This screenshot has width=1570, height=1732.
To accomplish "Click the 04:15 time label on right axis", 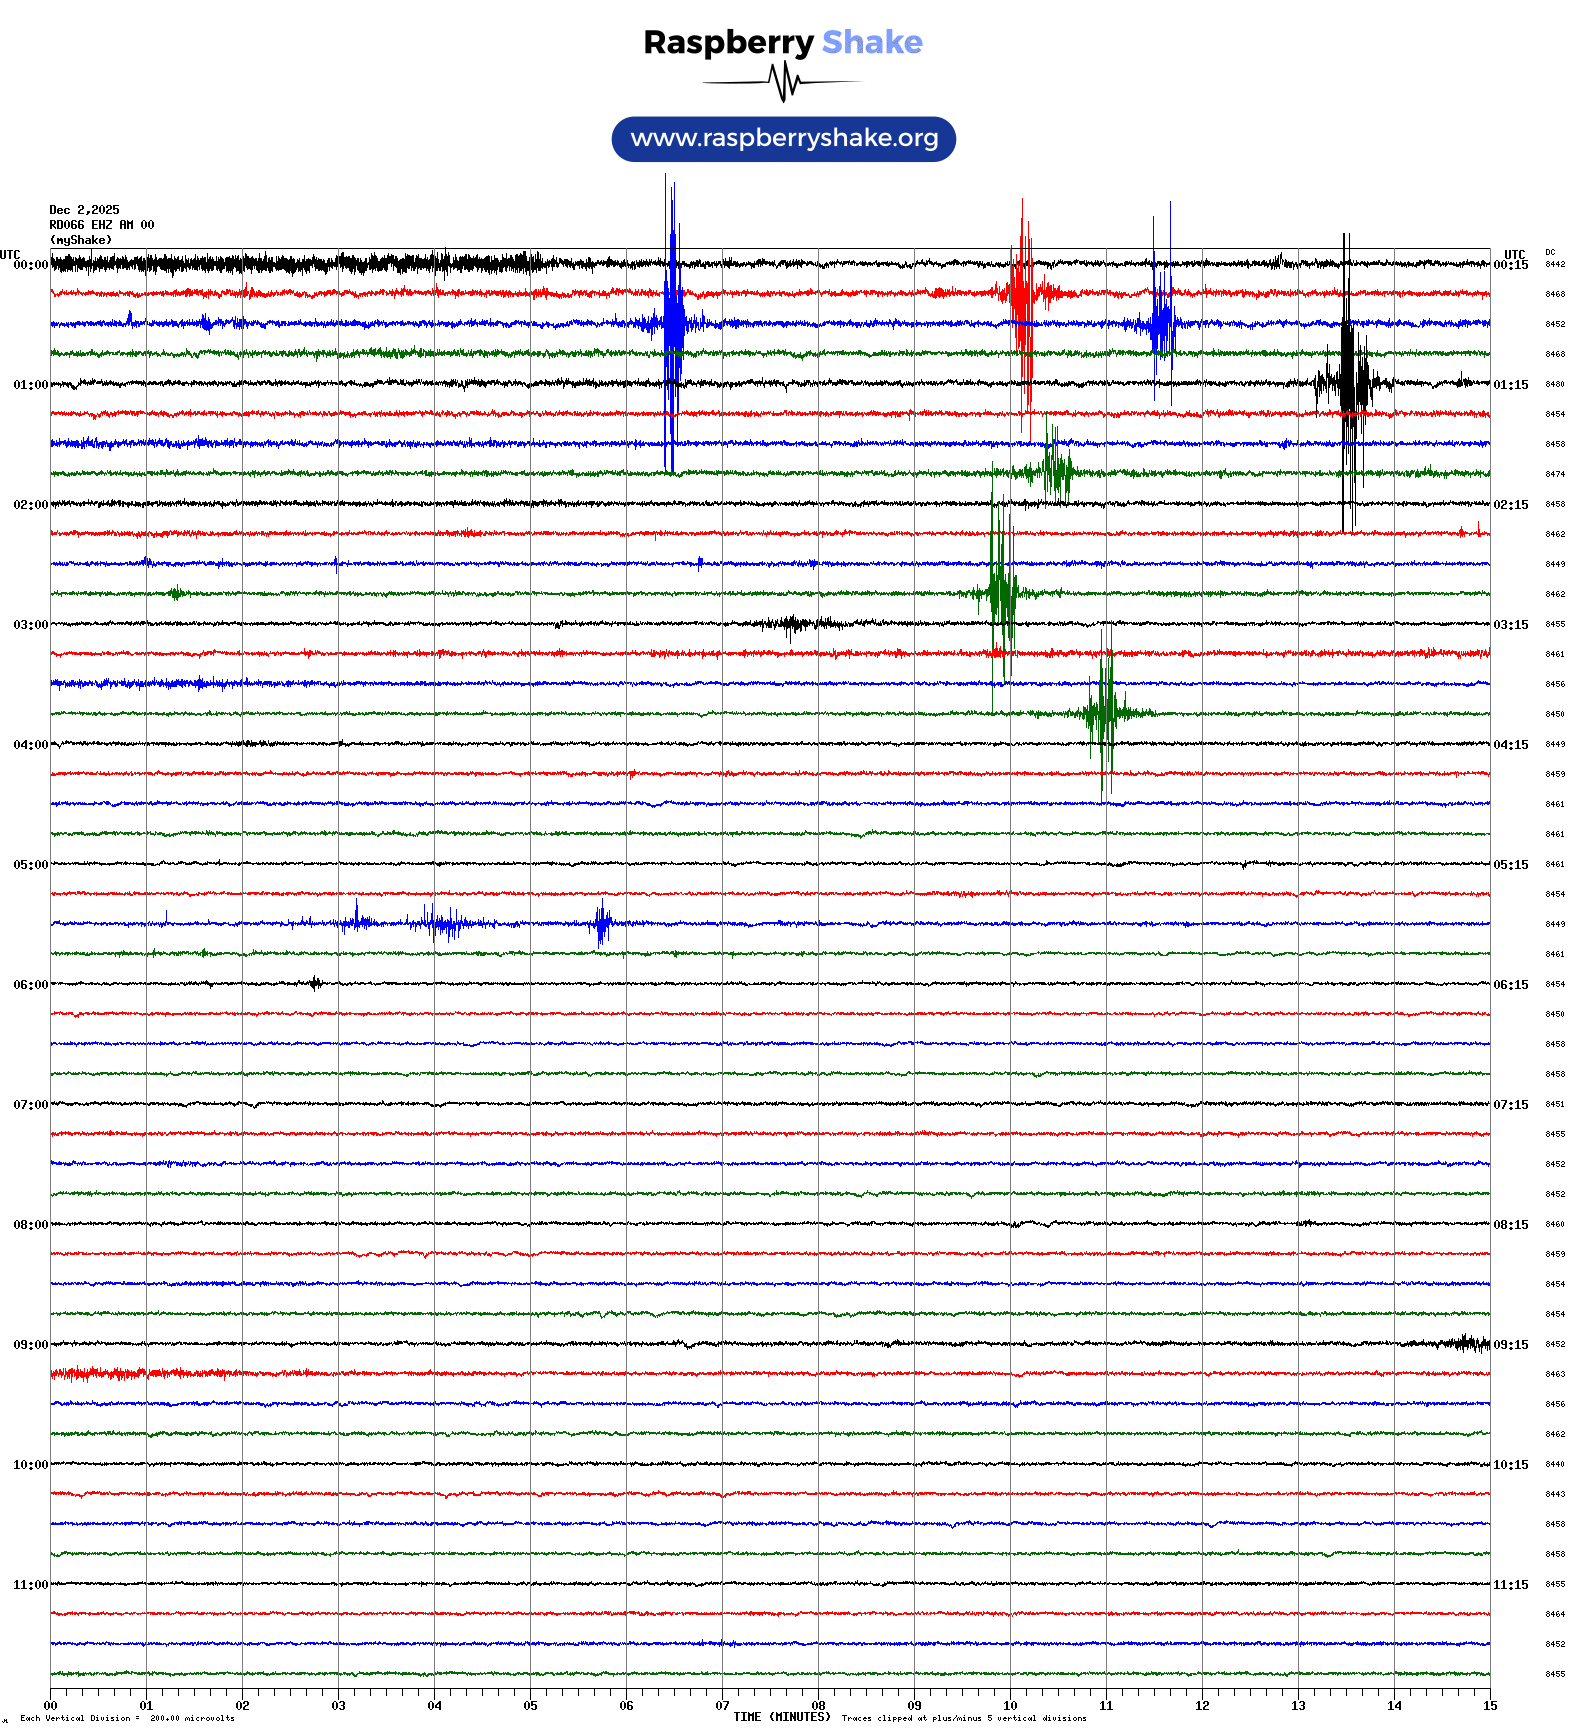I will click(x=1510, y=745).
